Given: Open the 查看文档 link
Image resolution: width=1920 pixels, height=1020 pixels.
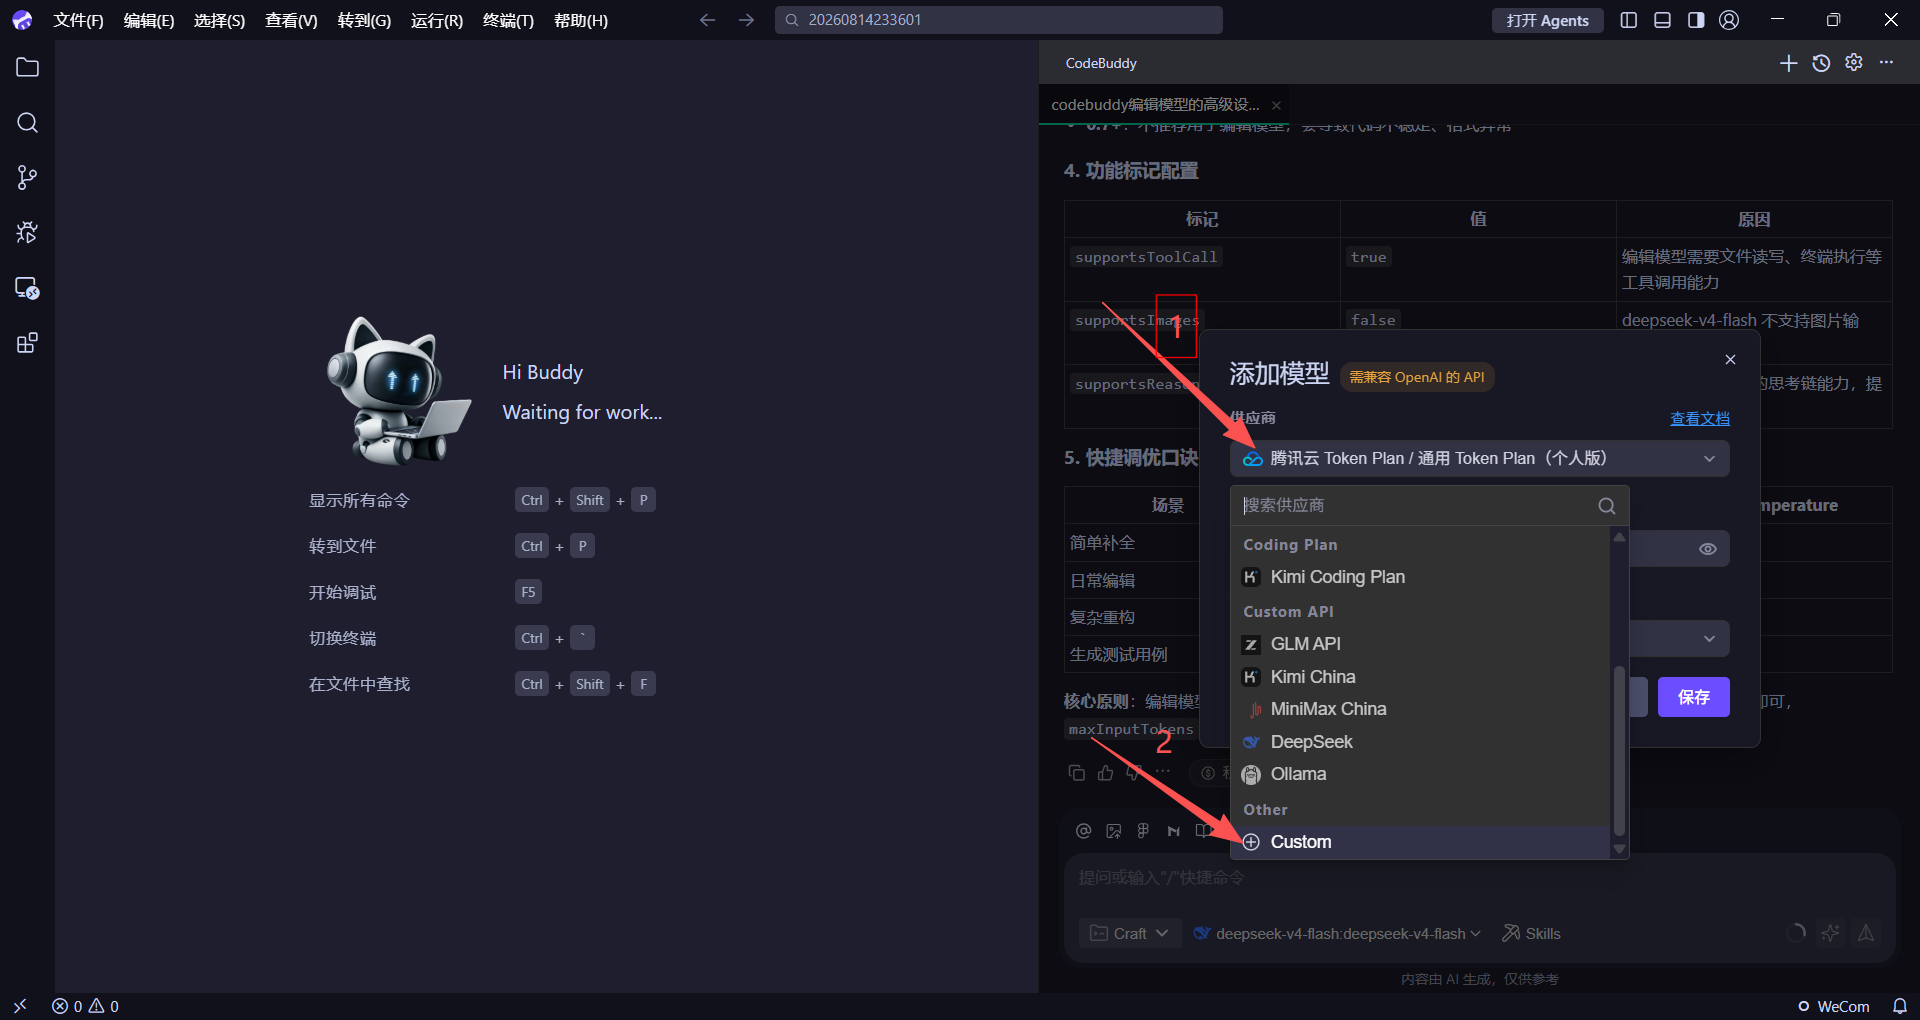Looking at the screenshot, I should tap(1699, 419).
